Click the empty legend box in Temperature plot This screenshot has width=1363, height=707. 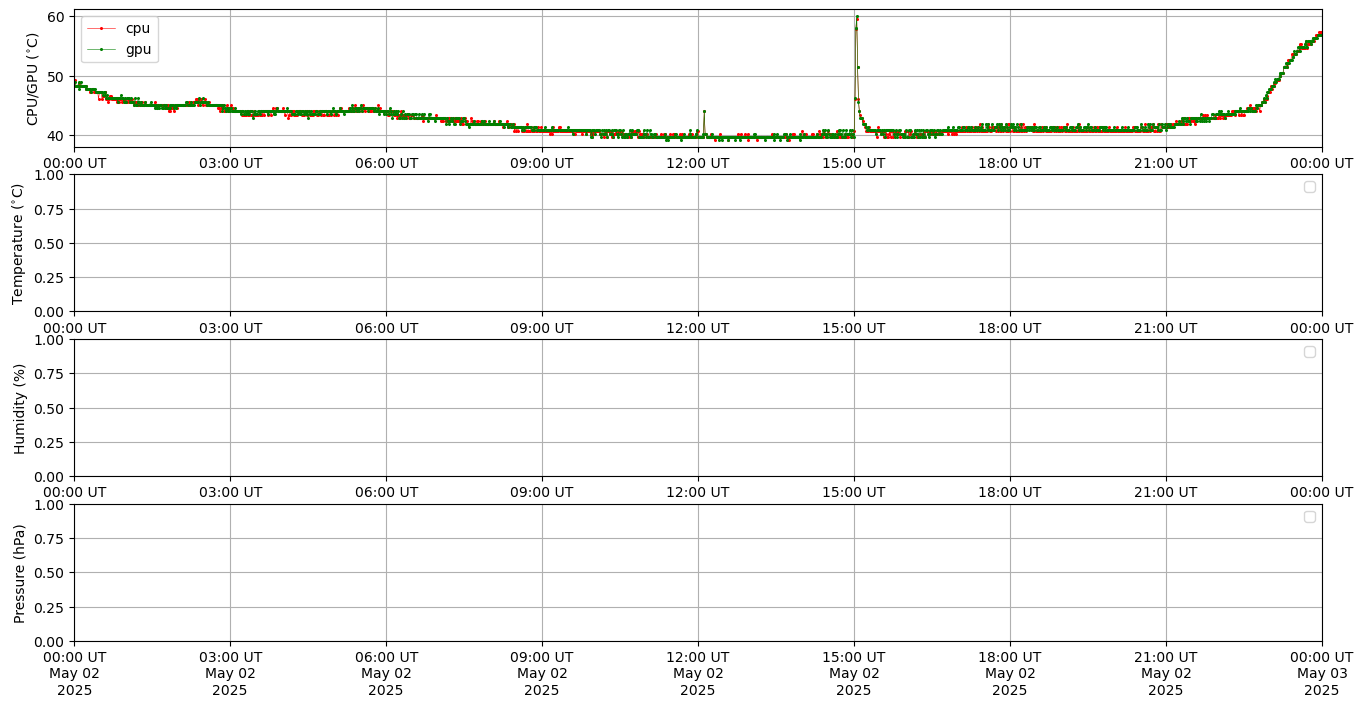click(1309, 187)
